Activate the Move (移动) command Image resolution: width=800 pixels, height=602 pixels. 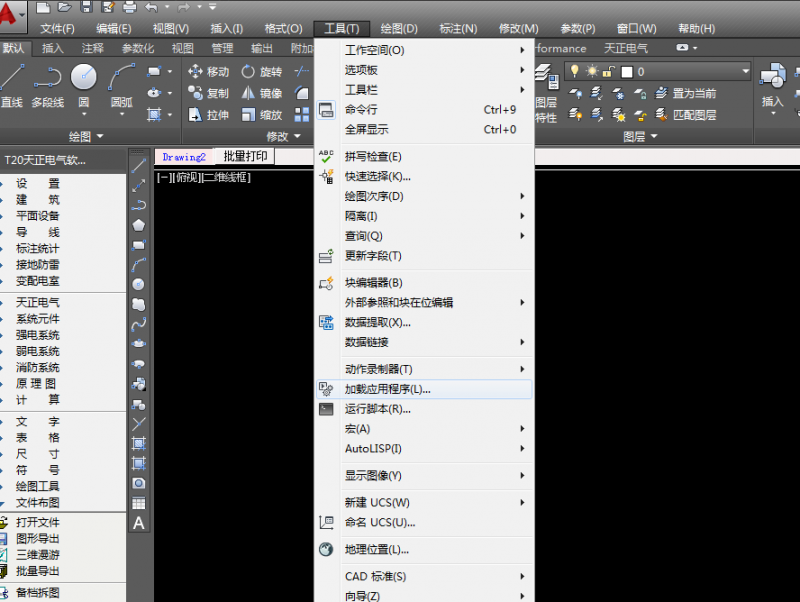[x=208, y=71]
